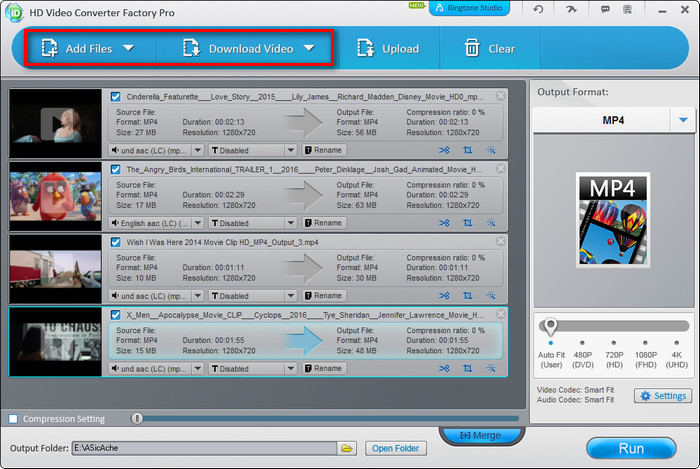Play the Cinderella video thumbnail preview

(55, 124)
